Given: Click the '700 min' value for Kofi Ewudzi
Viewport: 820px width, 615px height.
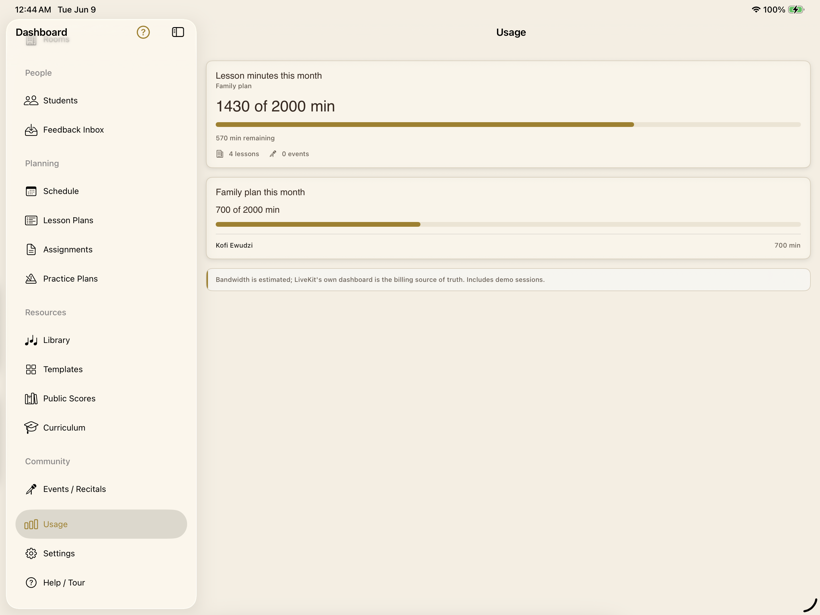Looking at the screenshot, I should coord(787,245).
